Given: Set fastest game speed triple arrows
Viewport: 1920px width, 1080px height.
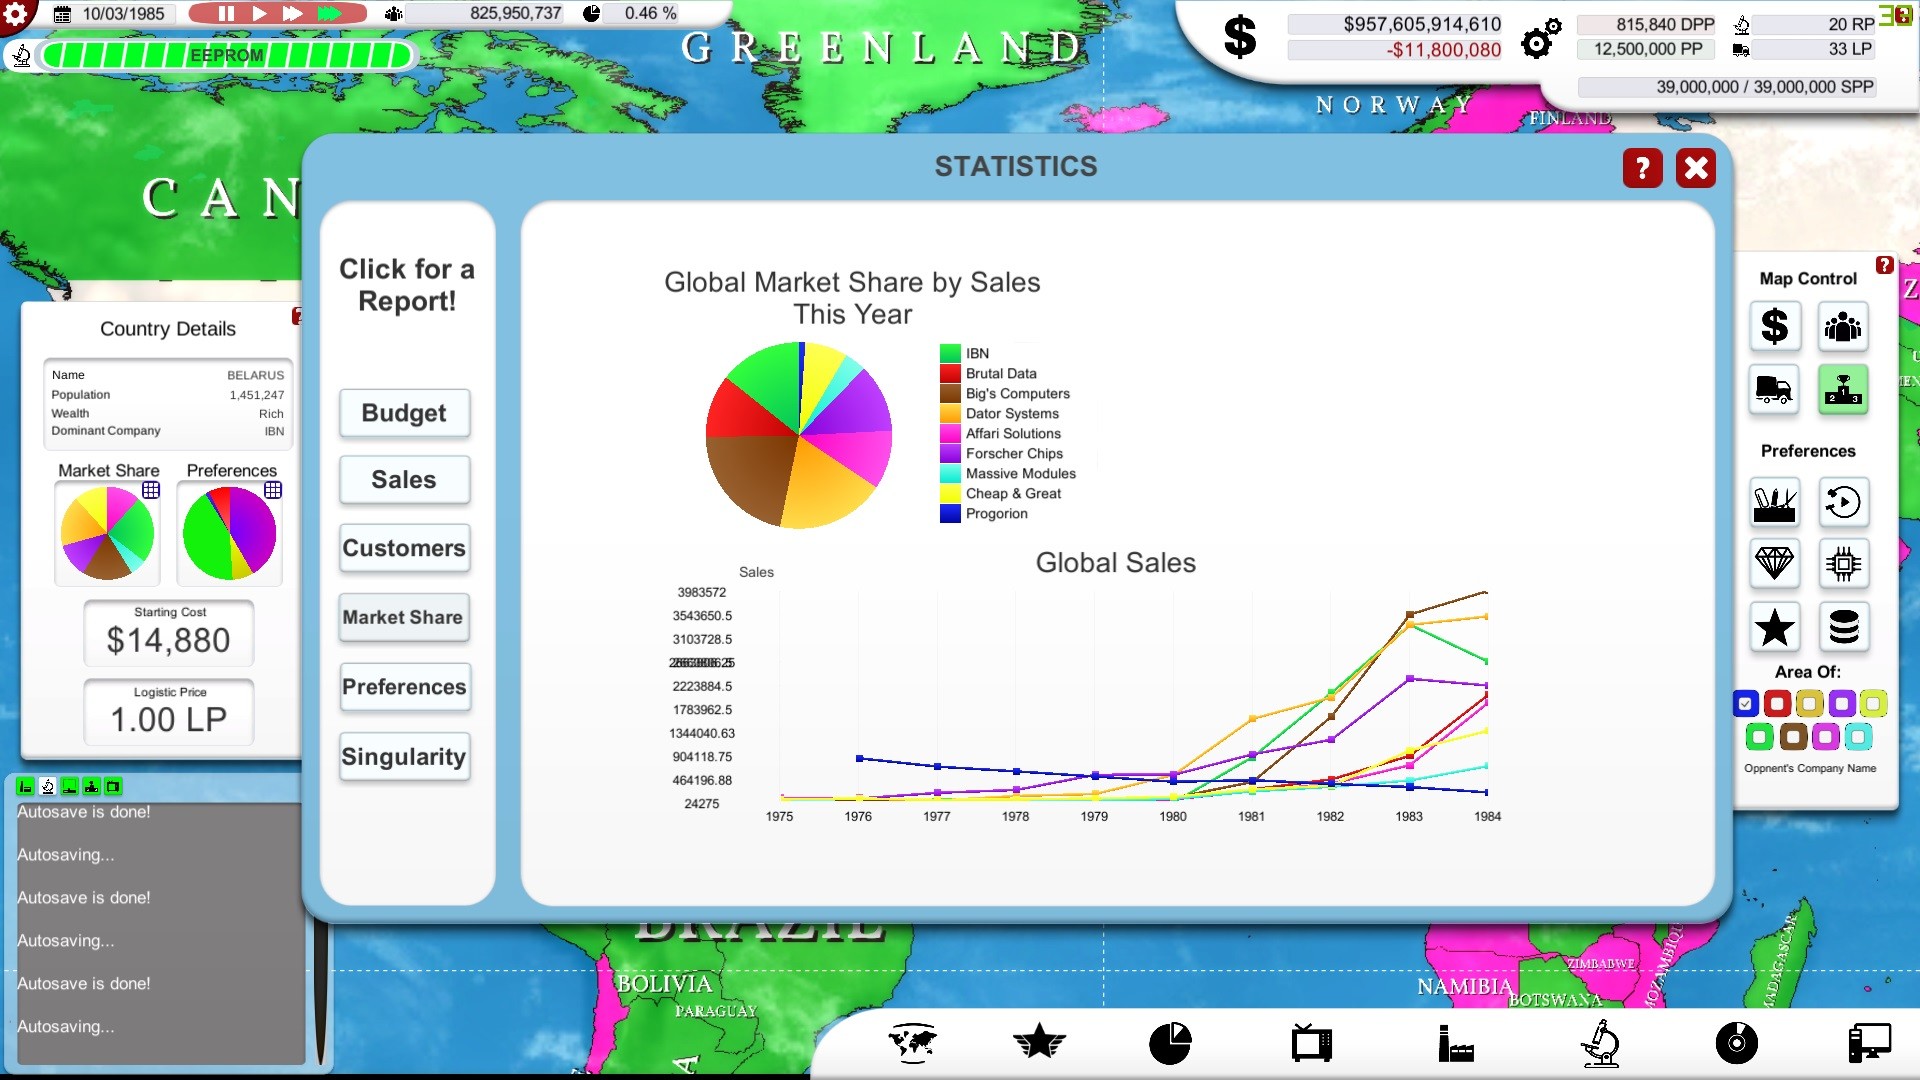Looking at the screenshot, I should coord(330,14).
